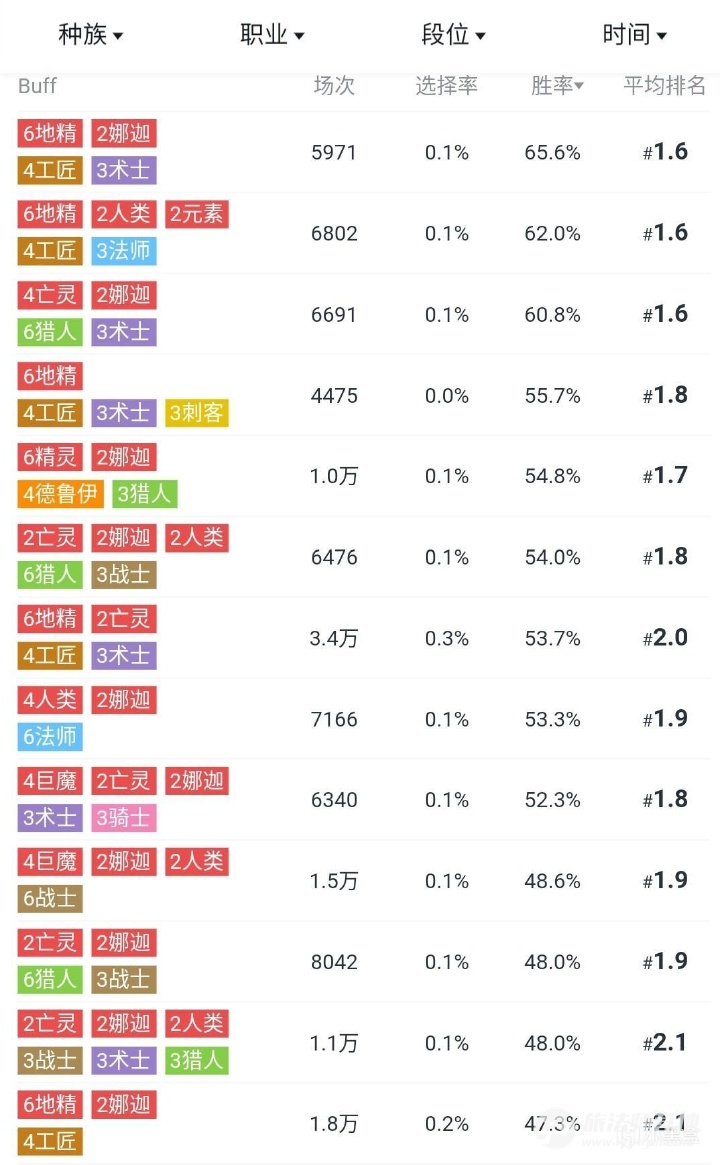Viewport: 720px width, 1165px height.
Task: Select the 6地精 trait badge in the first row
Action: 49,133
